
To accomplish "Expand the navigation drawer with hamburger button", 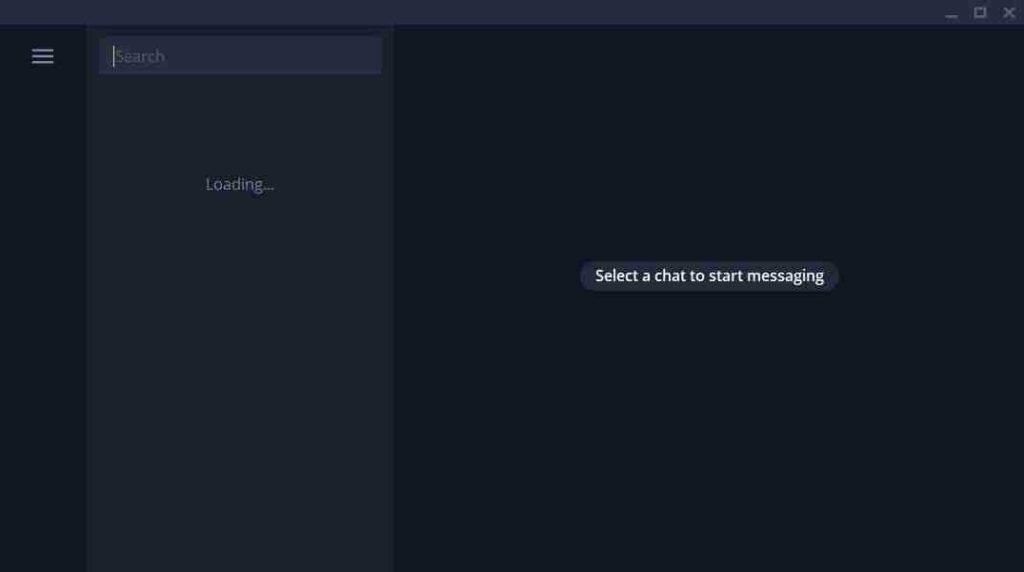I will pyautogui.click(x=42, y=56).
